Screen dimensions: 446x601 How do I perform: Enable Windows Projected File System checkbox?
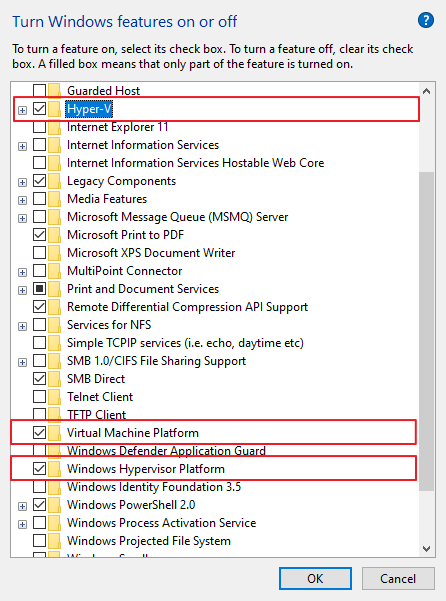click(x=39, y=540)
